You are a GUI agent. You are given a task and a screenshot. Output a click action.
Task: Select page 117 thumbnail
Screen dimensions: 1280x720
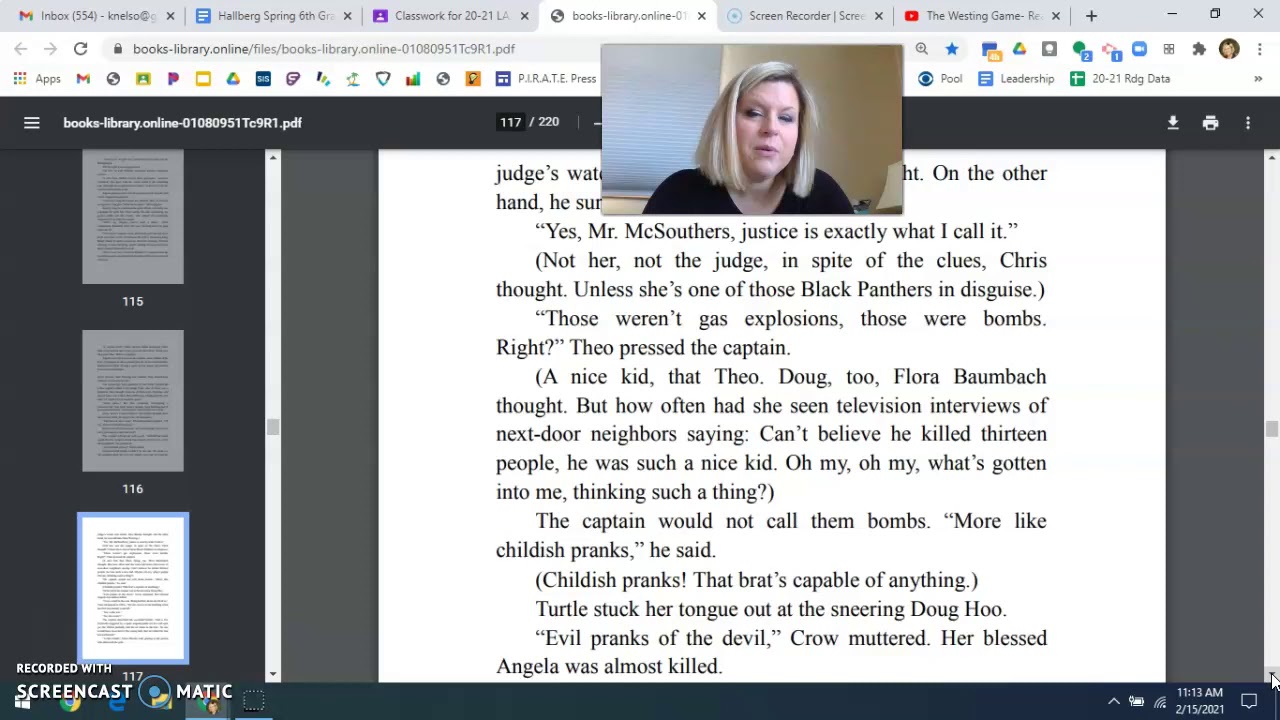pos(133,589)
